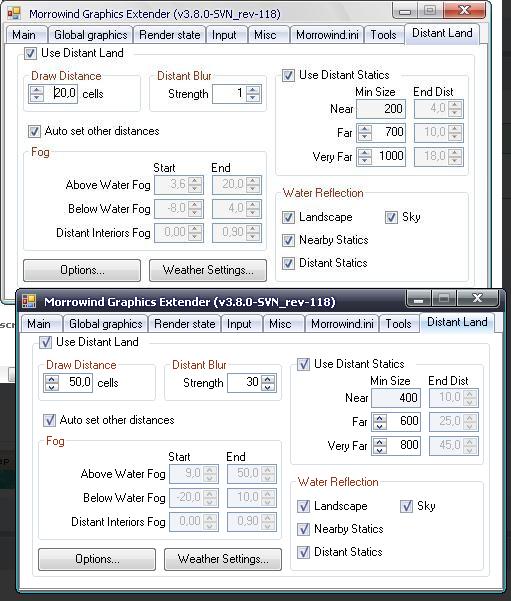The image size is (511, 601).
Task: Click the Very Far End Dist field showing 45,0
Action: (x=454, y=445)
